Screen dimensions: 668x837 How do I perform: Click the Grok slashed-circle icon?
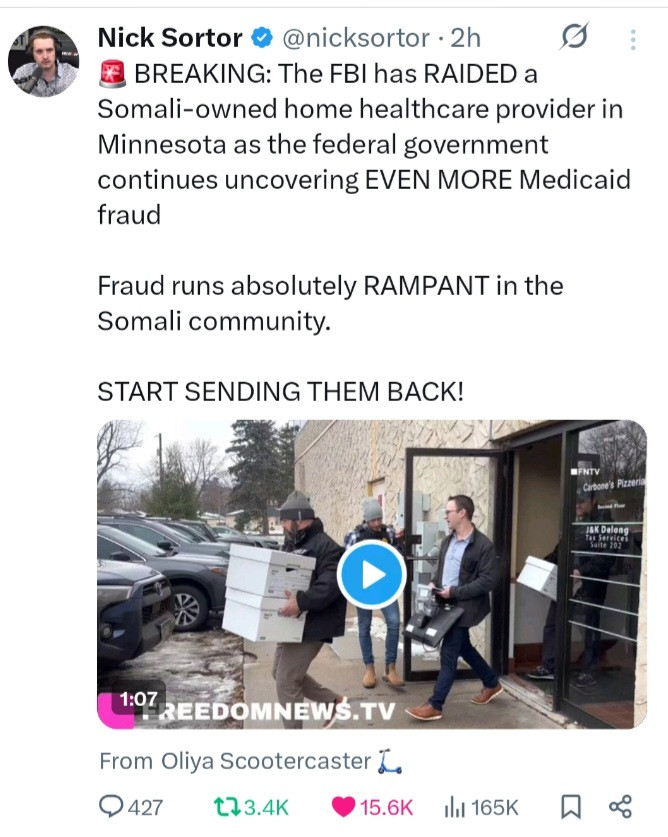tap(575, 37)
